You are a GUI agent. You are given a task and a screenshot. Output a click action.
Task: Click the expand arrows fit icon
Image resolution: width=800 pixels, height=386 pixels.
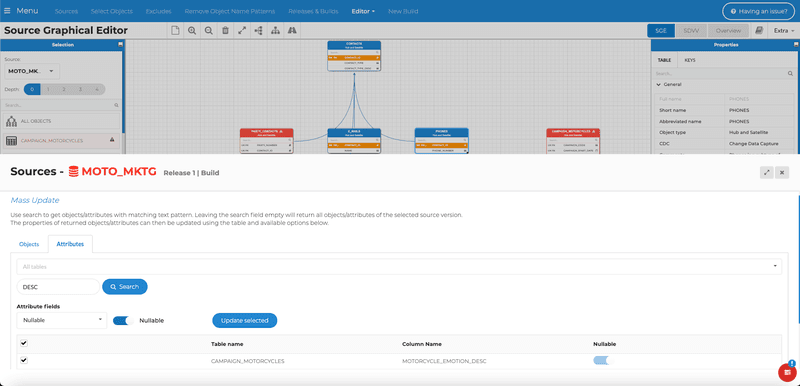click(242, 31)
